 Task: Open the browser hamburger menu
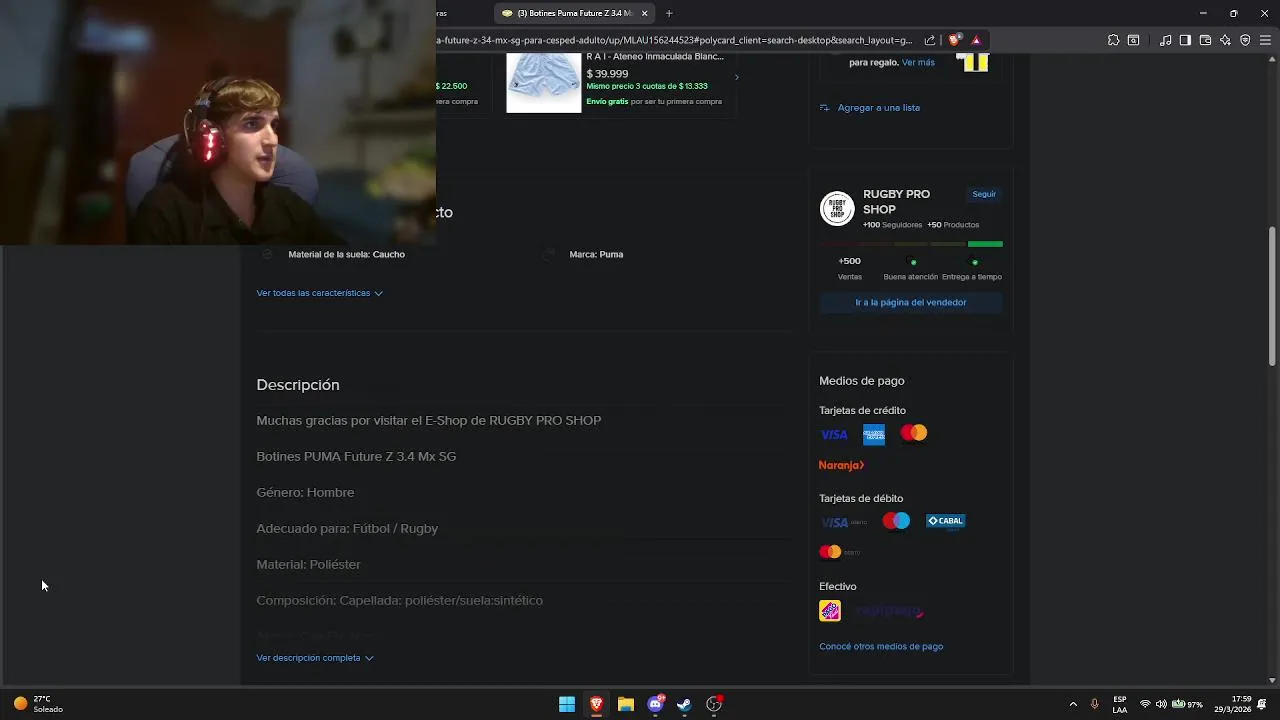point(1264,40)
